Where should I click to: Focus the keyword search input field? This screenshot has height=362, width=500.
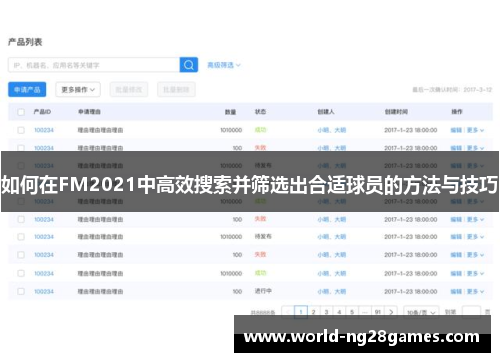tap(94, 65)
